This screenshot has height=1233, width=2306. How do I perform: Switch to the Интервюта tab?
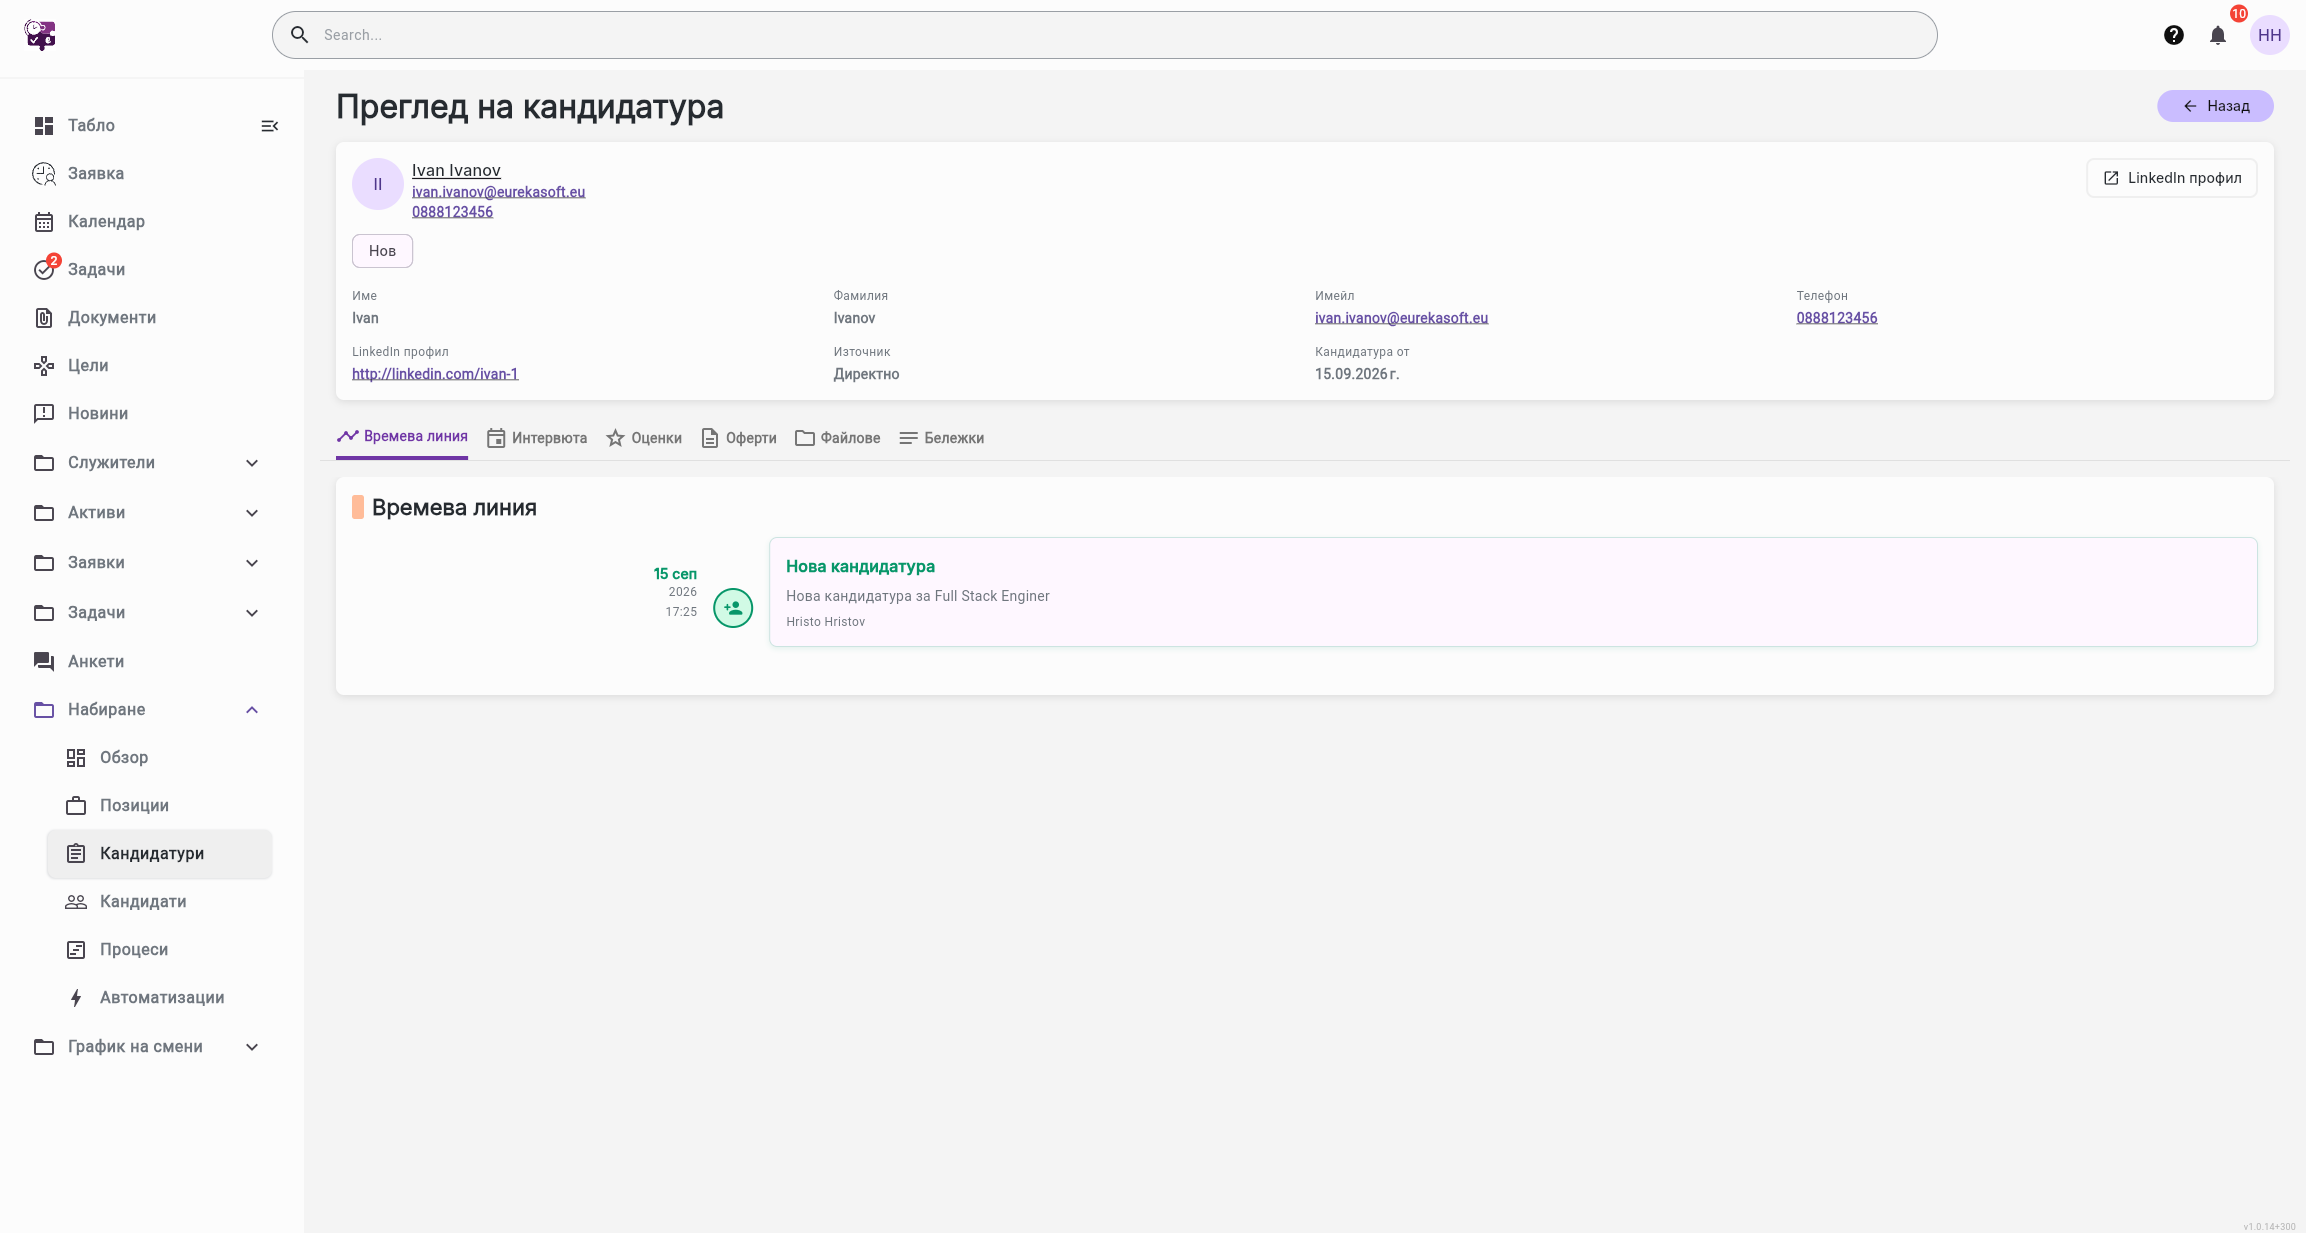click(x=537, y=438)
